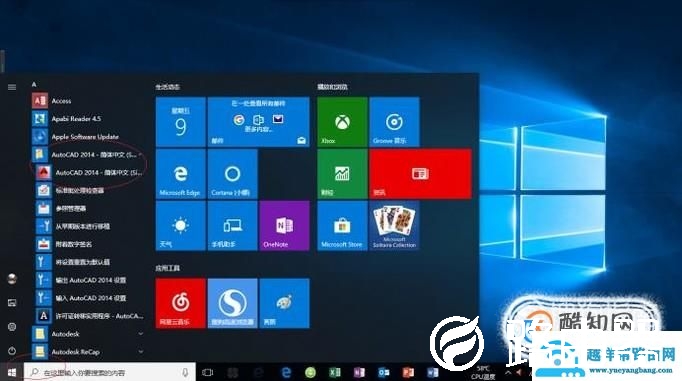682x381 pixels.
Task: Show hidden system tray icons
Action: click(x=508, y=372)
